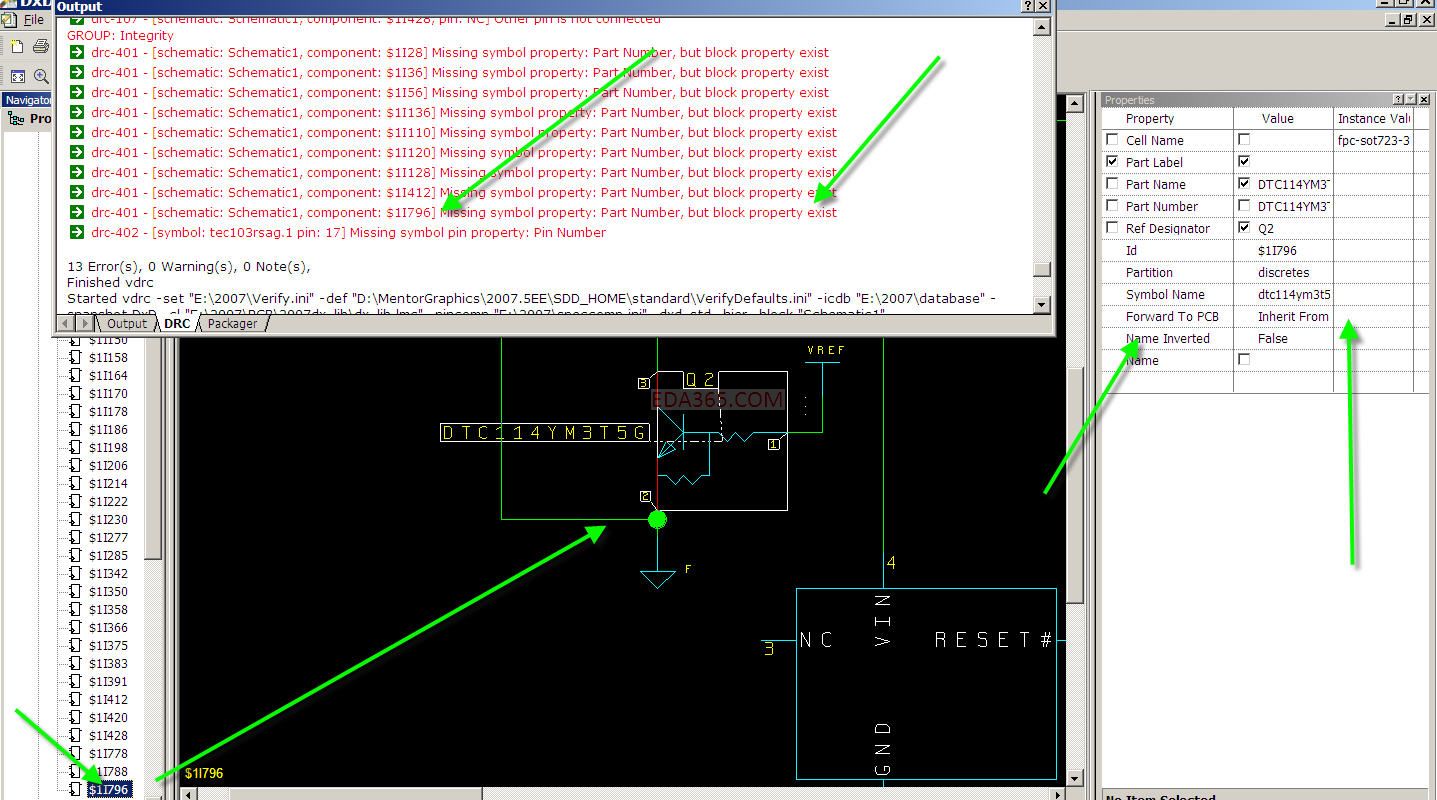Click green arrow icon of $1I128 error
The image size is (1437, 800).
tap(77, 172)
